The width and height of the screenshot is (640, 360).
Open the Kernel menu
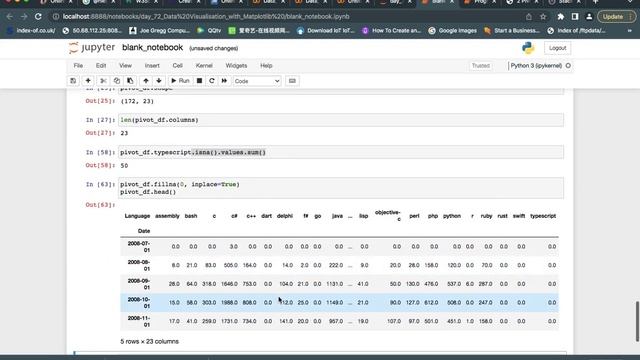coord(204,66)
